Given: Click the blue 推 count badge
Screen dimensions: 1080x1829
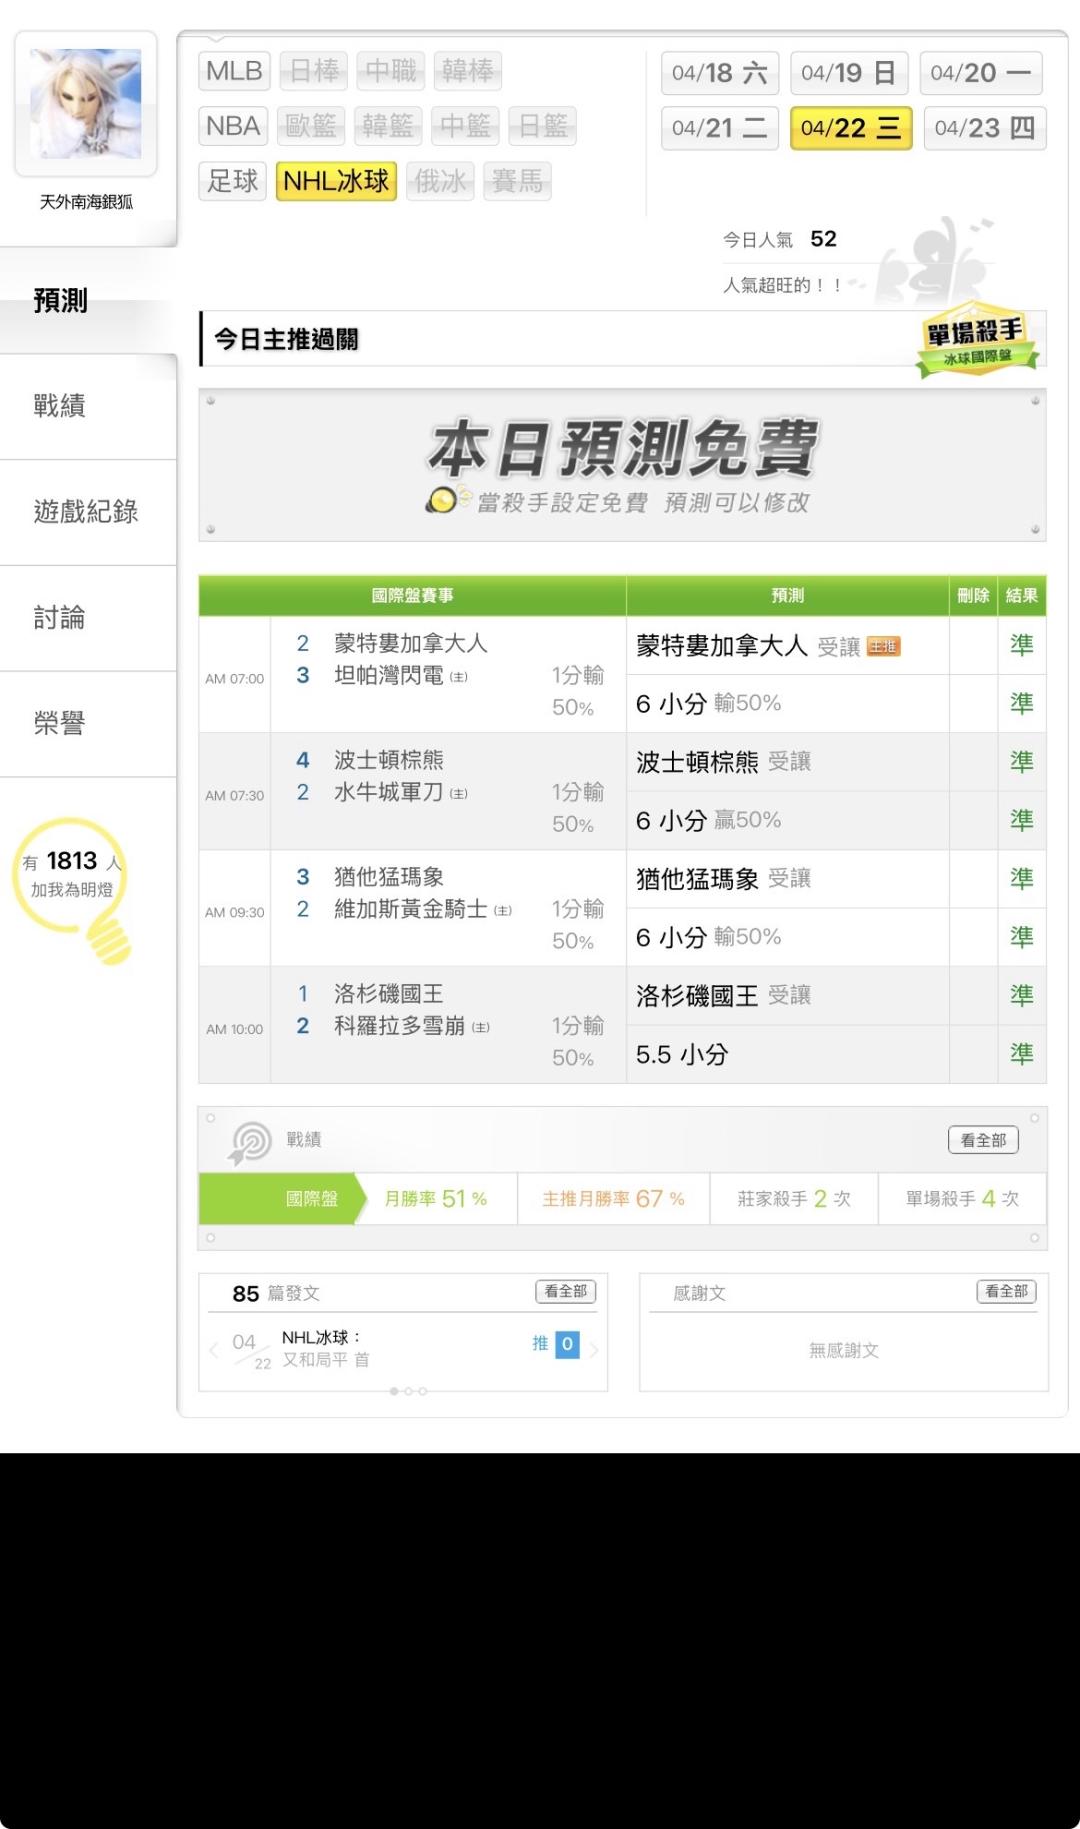Looking at the screenshot, I should pyautogui.click(x=566, y=1344).
